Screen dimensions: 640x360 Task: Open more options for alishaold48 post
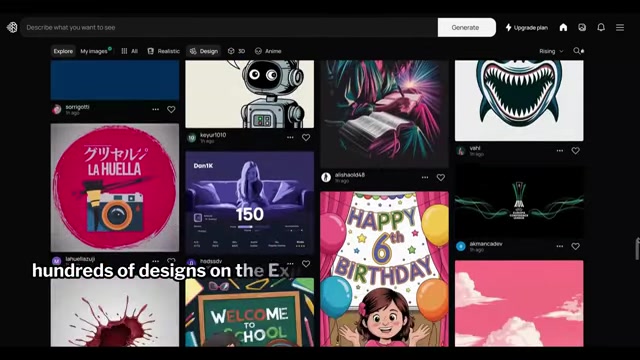point(425,178)
